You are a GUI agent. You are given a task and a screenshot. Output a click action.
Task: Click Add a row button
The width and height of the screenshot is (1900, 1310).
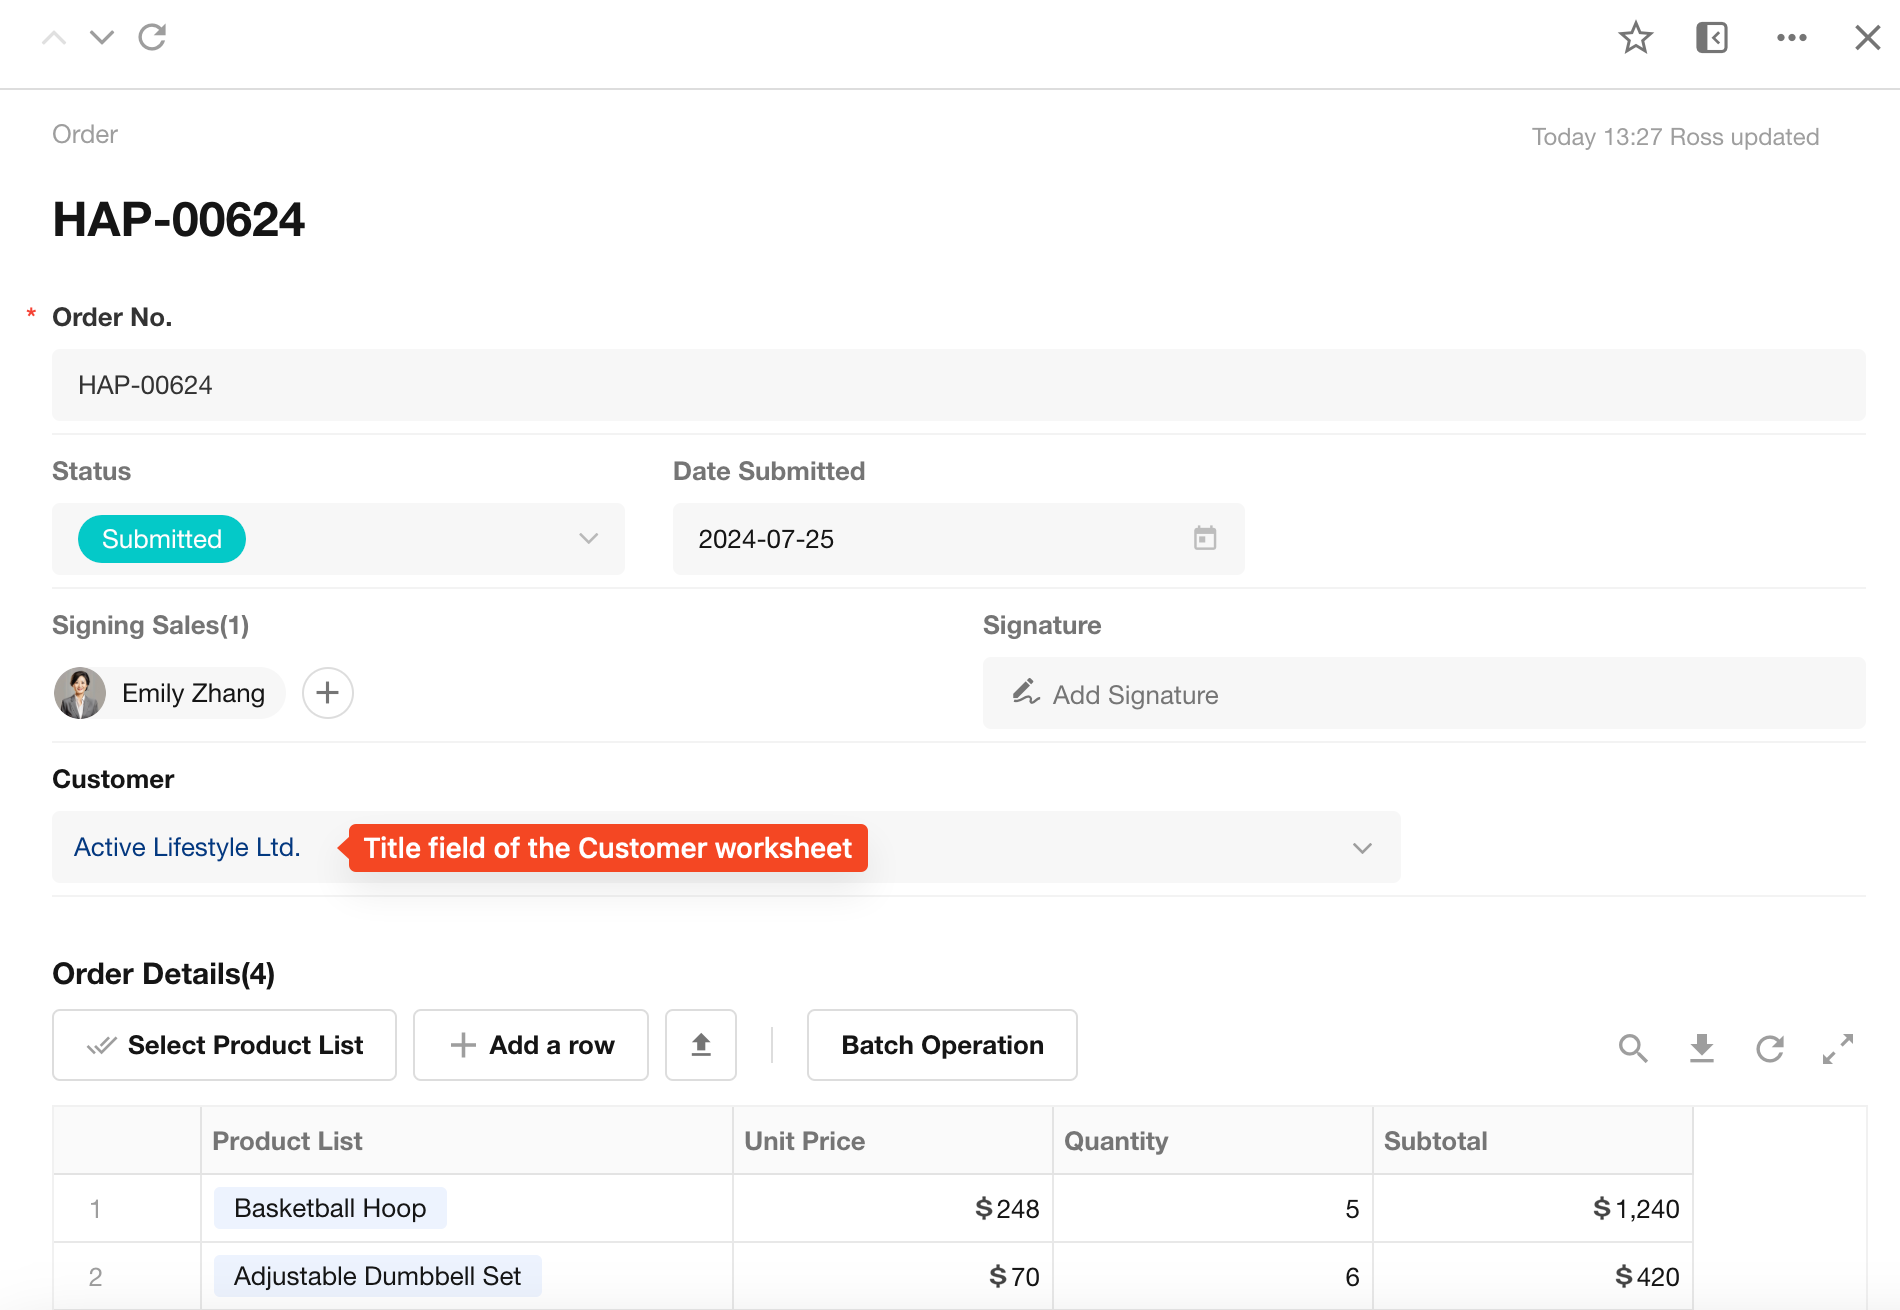[531, 1045]
